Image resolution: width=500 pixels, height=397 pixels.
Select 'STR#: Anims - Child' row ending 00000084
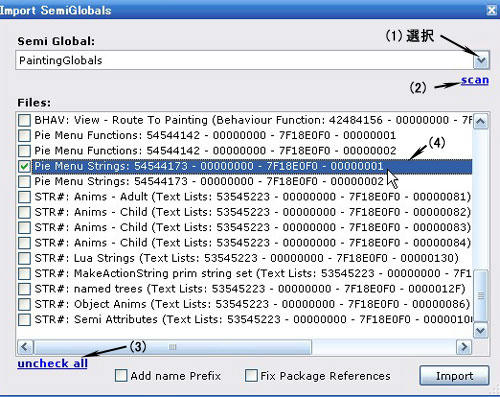[x=252, y=243]
